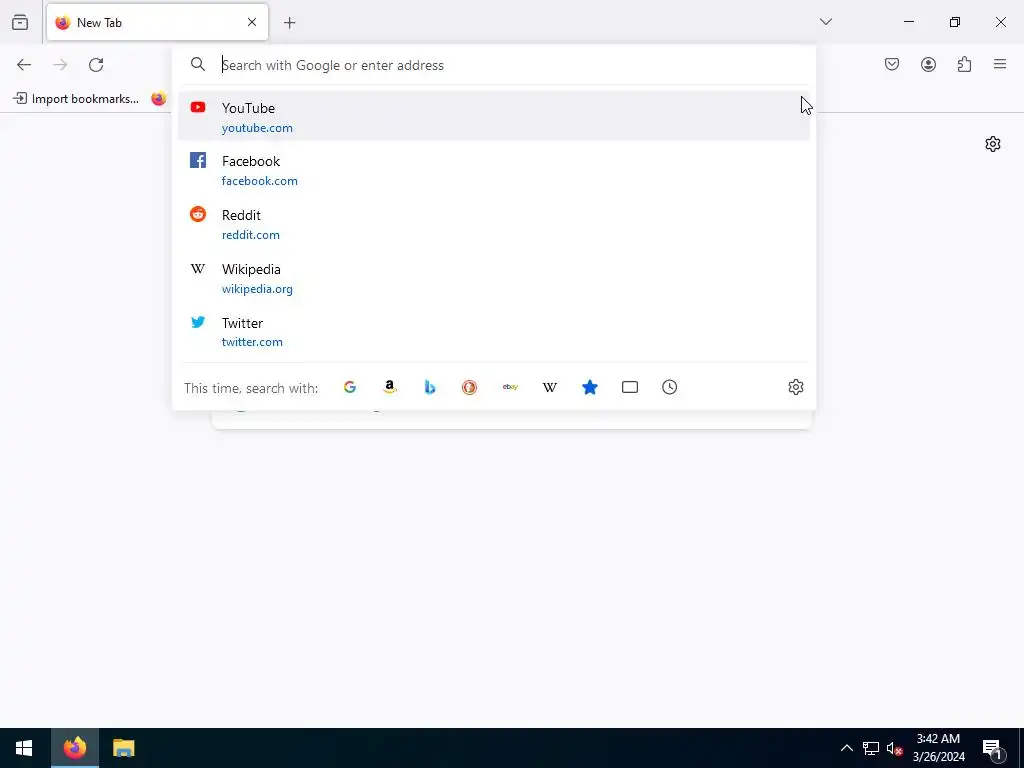1024x768 pixels.
Task: Click the youtube.com URL text
Action: click(x=257, y=128)
